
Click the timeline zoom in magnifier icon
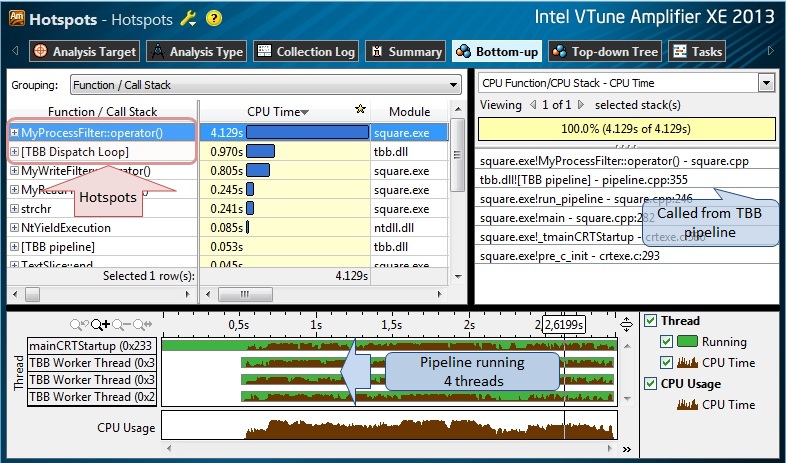tap(100, 325)
